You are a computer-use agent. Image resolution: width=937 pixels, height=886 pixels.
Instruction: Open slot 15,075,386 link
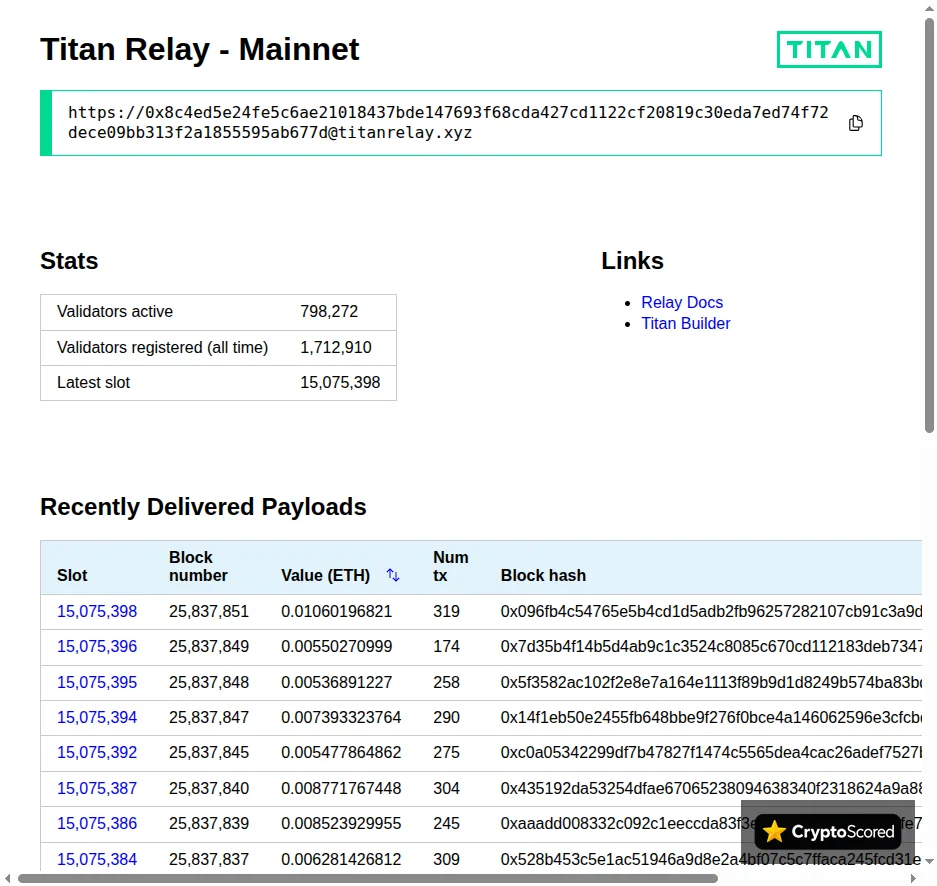pos(97,823)
